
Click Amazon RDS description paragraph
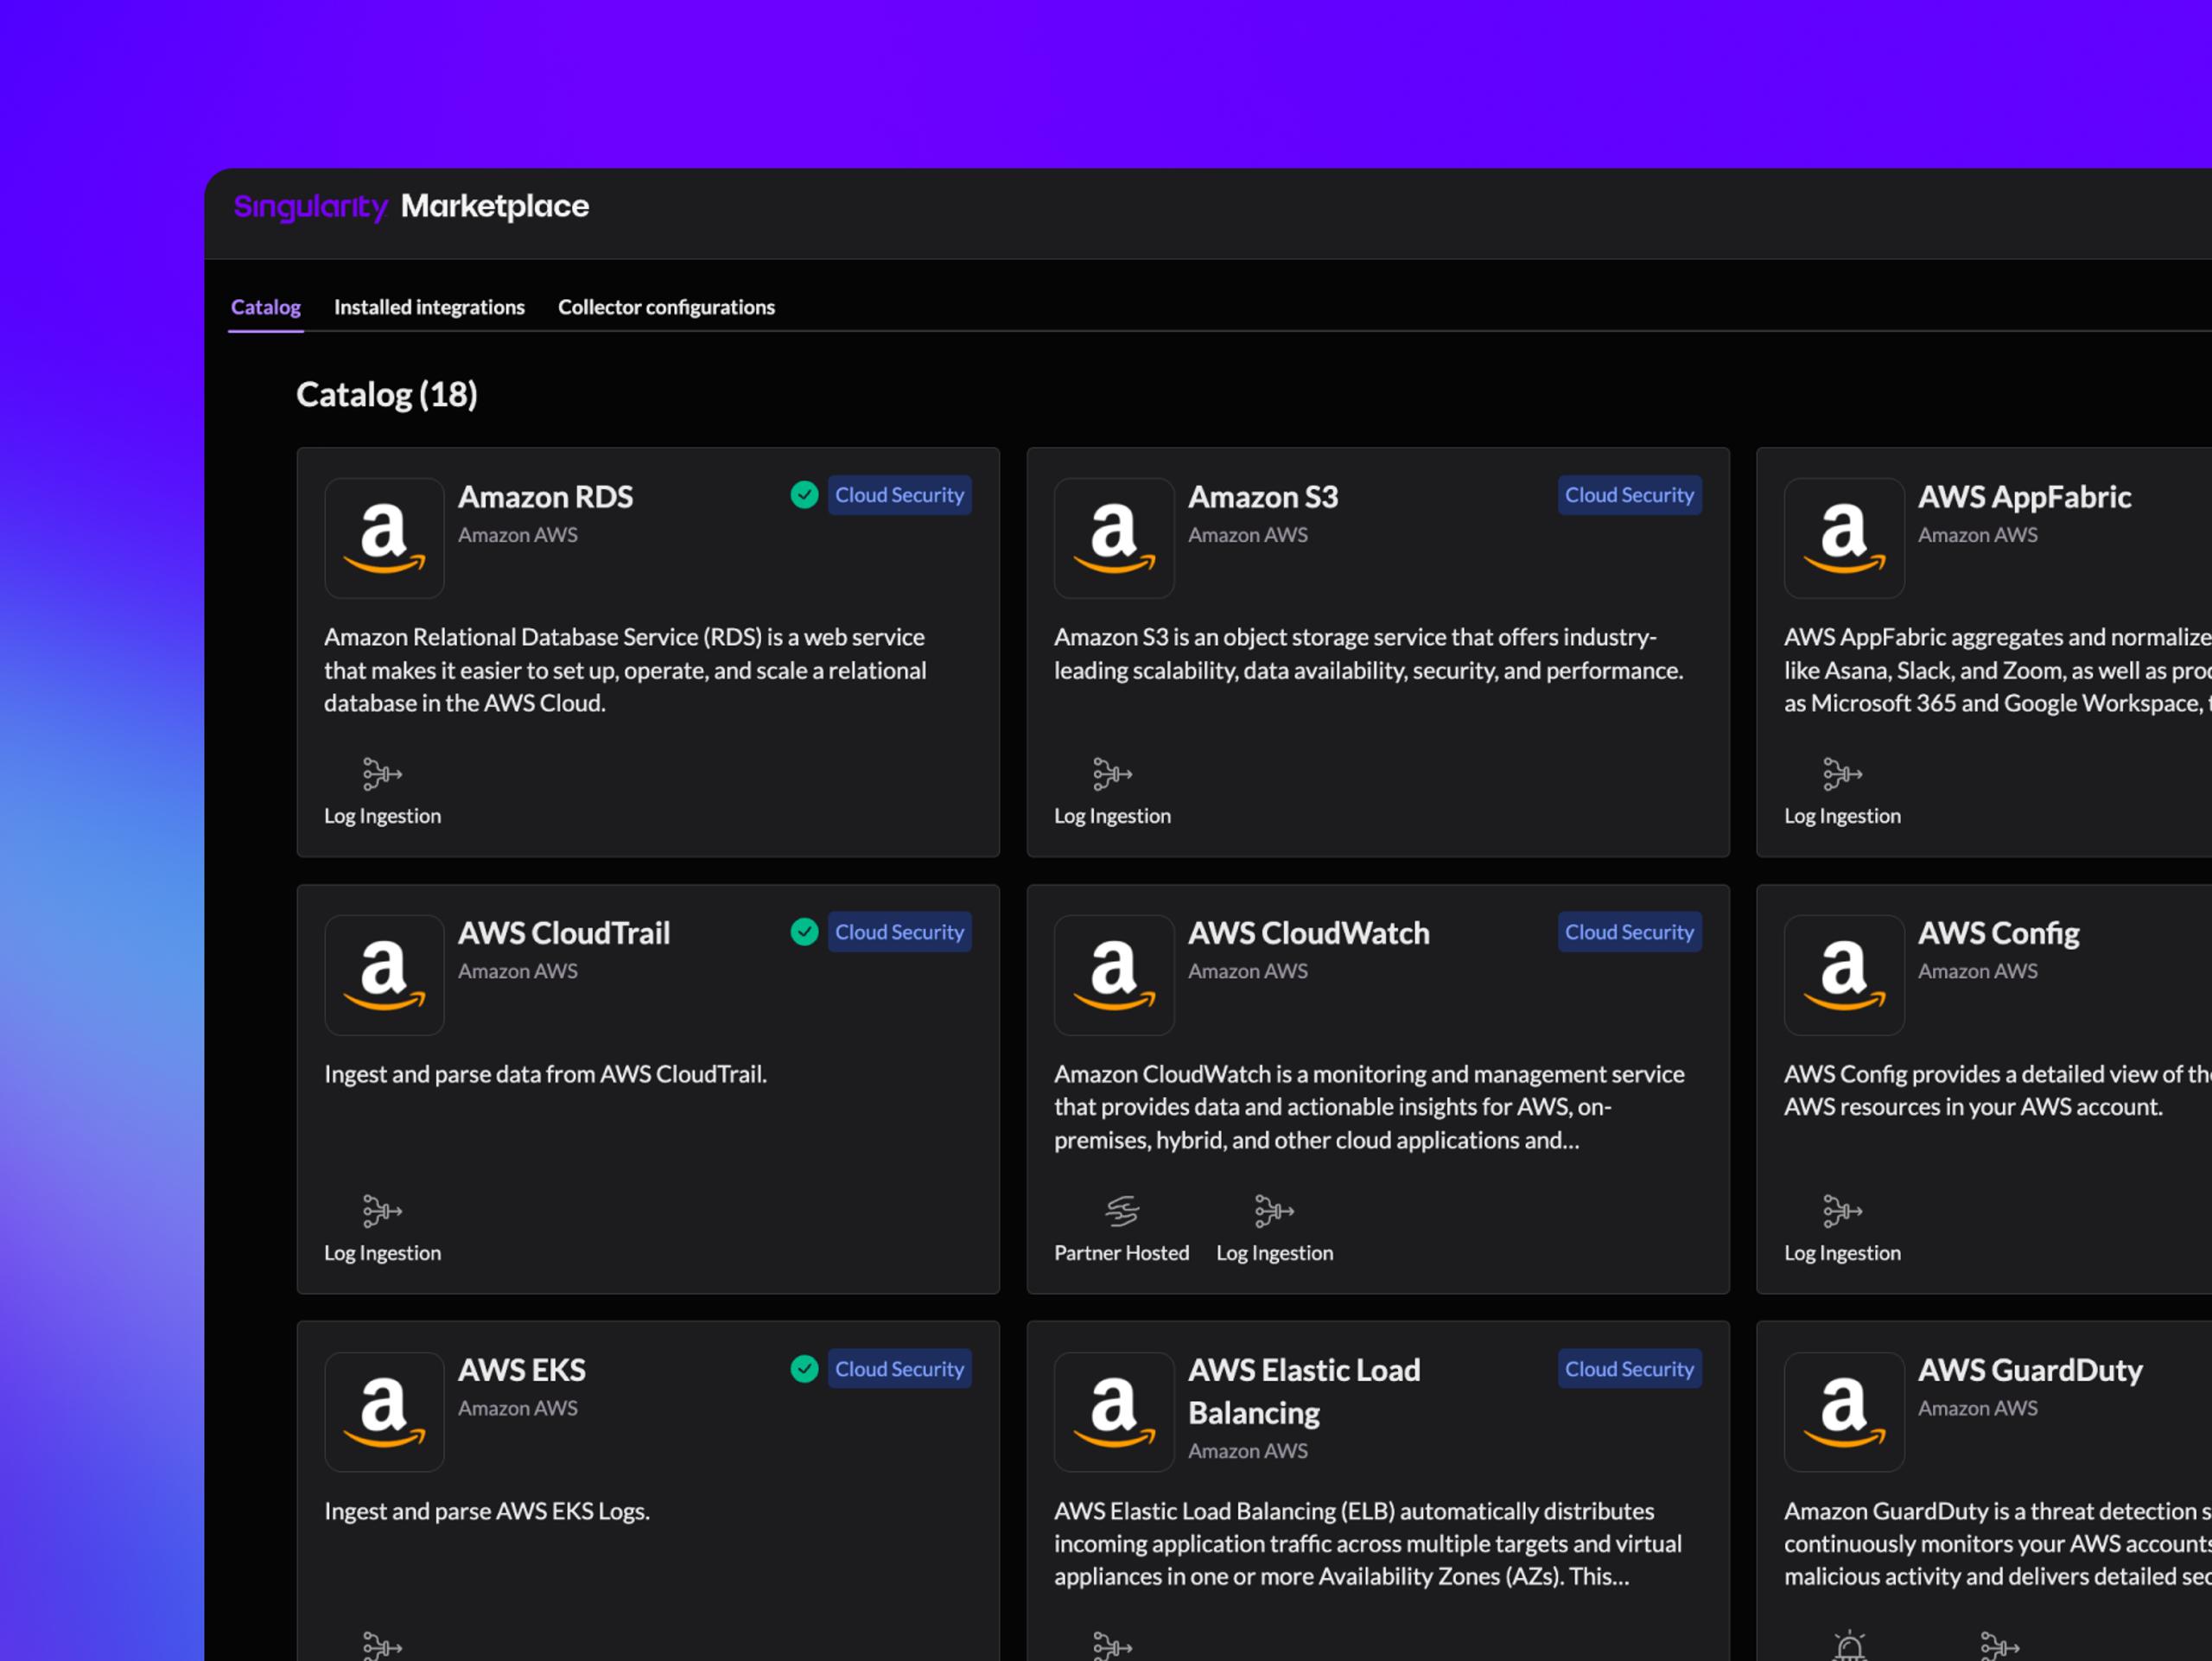click(x=626, y=671)
